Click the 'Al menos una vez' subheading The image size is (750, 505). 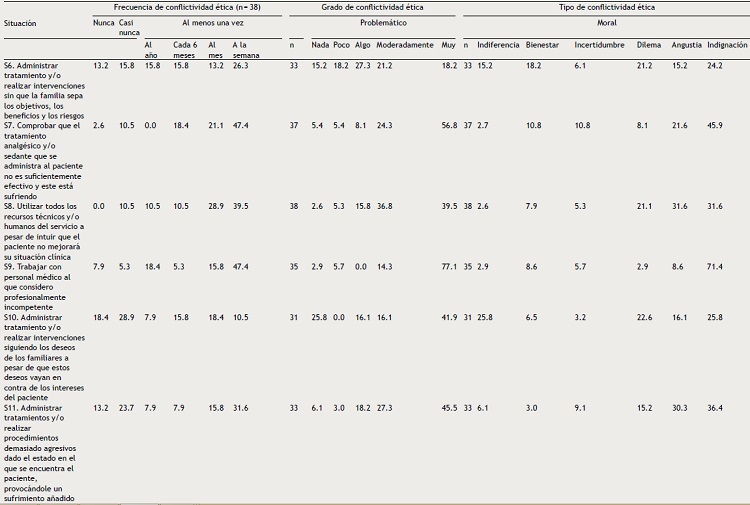(x=213, y=22)
